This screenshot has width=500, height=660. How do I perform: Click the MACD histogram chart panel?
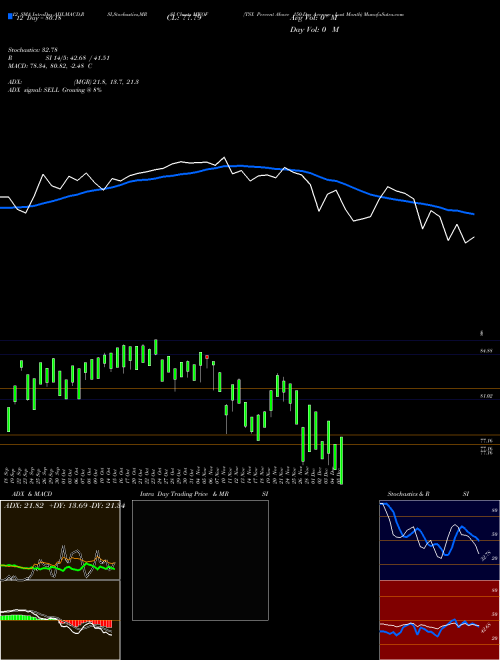[60, 620]
